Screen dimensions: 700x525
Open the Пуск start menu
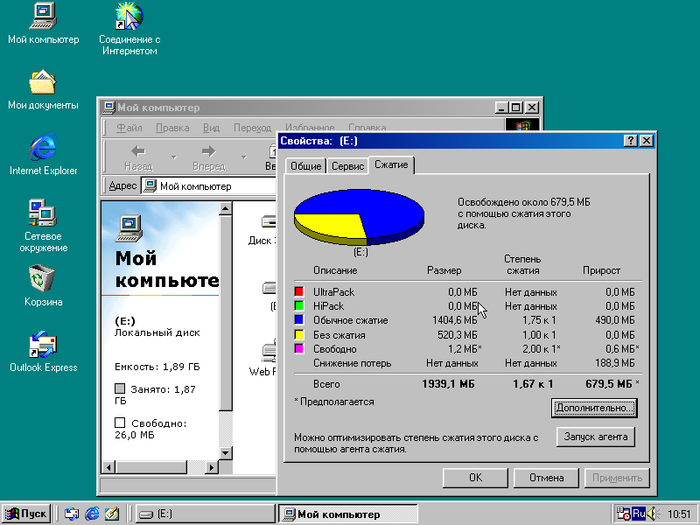click(x=26, y=514)
